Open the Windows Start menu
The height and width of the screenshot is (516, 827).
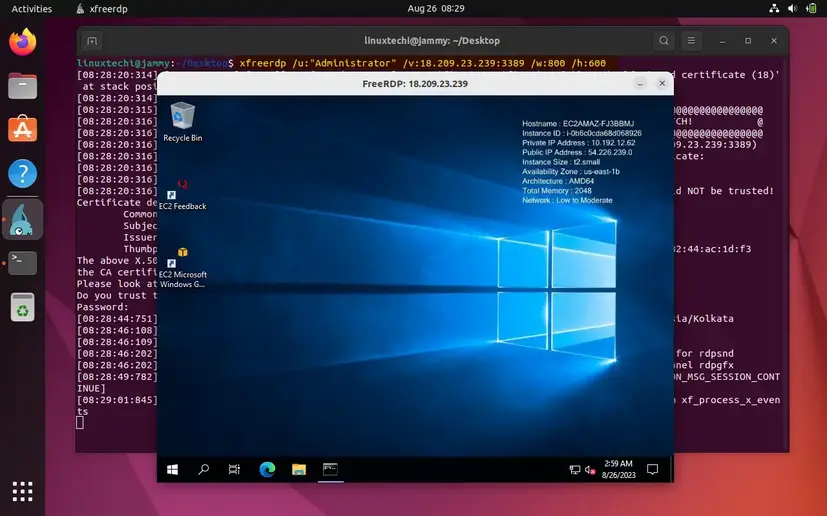[172, 469]
